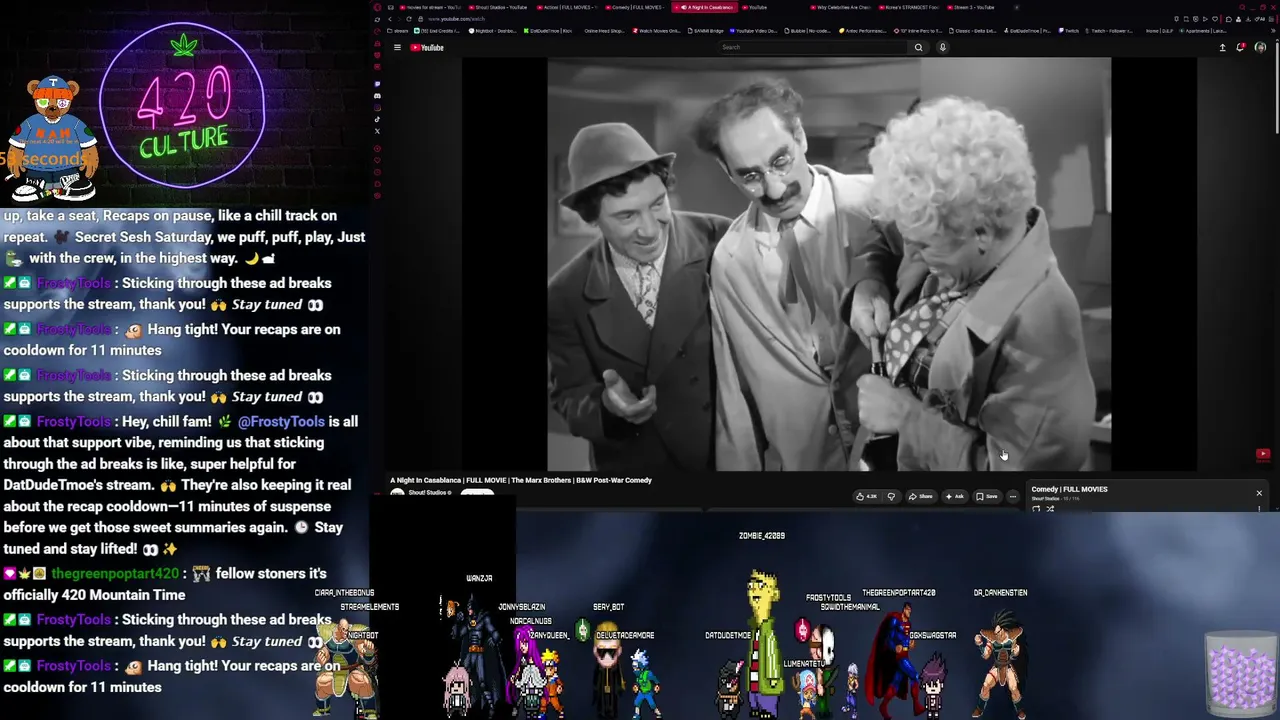1280x720 pixels.
Task: Open the Twitch bookmark
Action: coord(1070,31)
